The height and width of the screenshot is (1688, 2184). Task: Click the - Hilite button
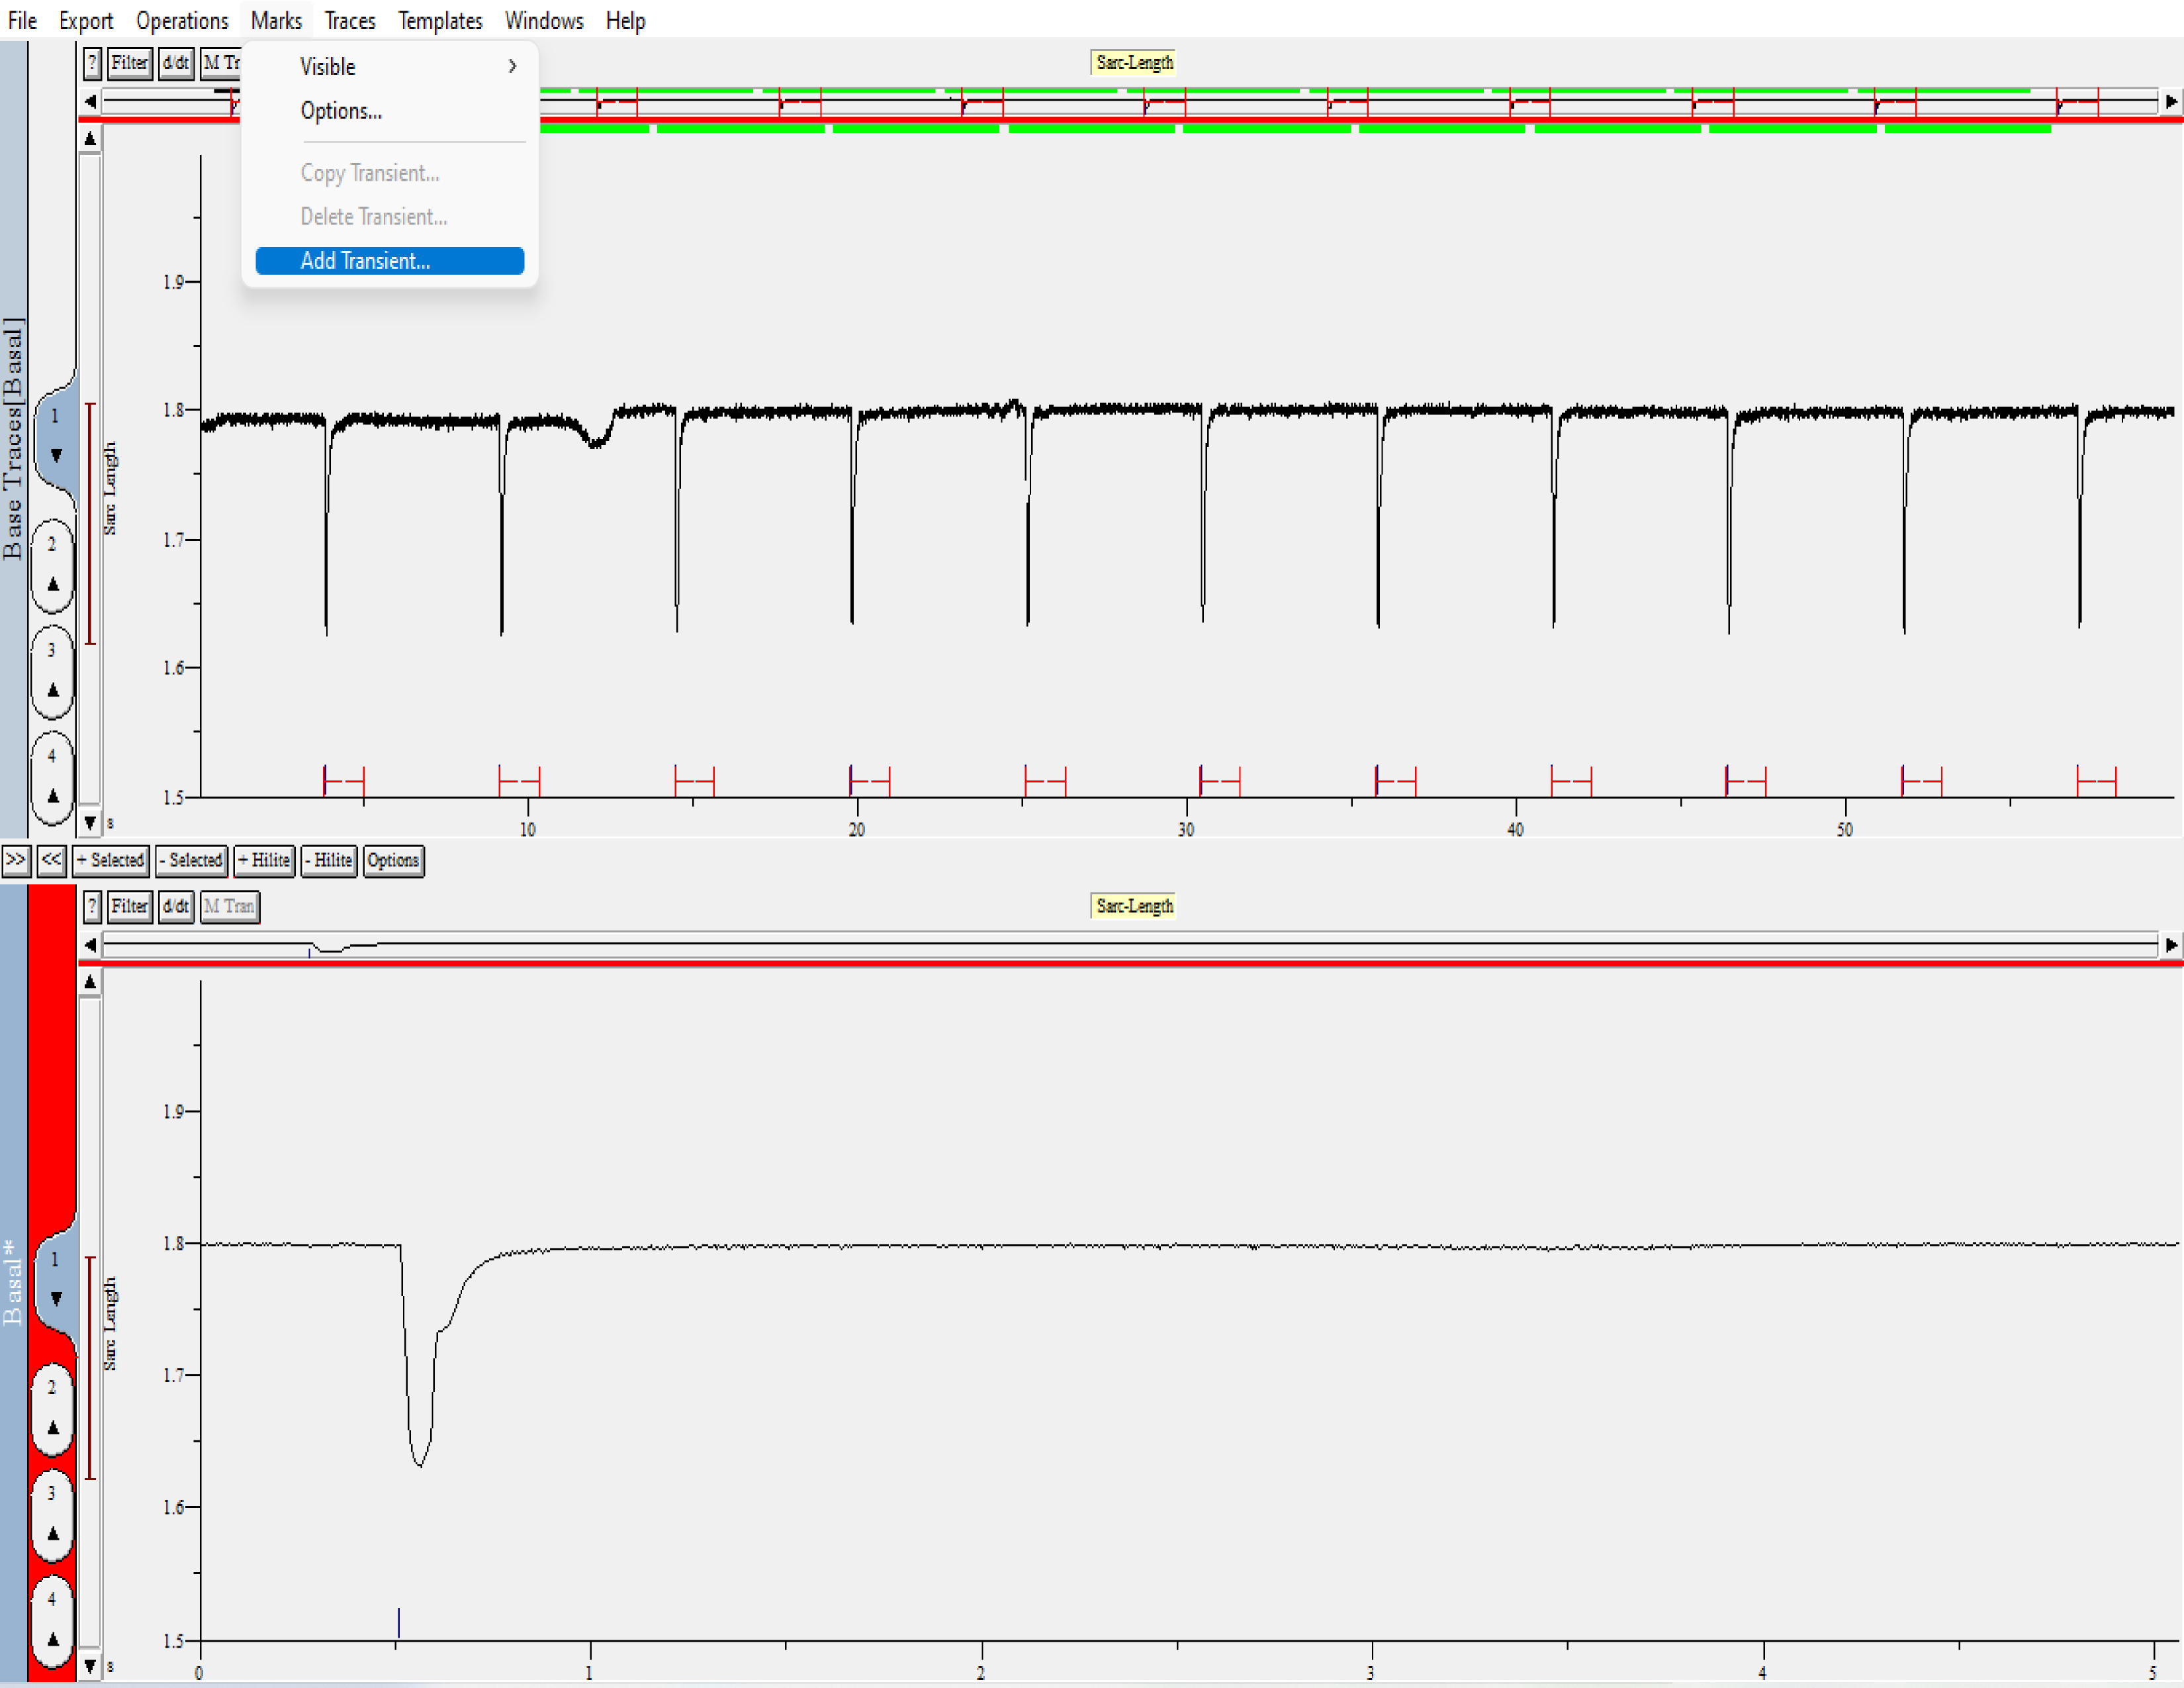click(329, 860)
